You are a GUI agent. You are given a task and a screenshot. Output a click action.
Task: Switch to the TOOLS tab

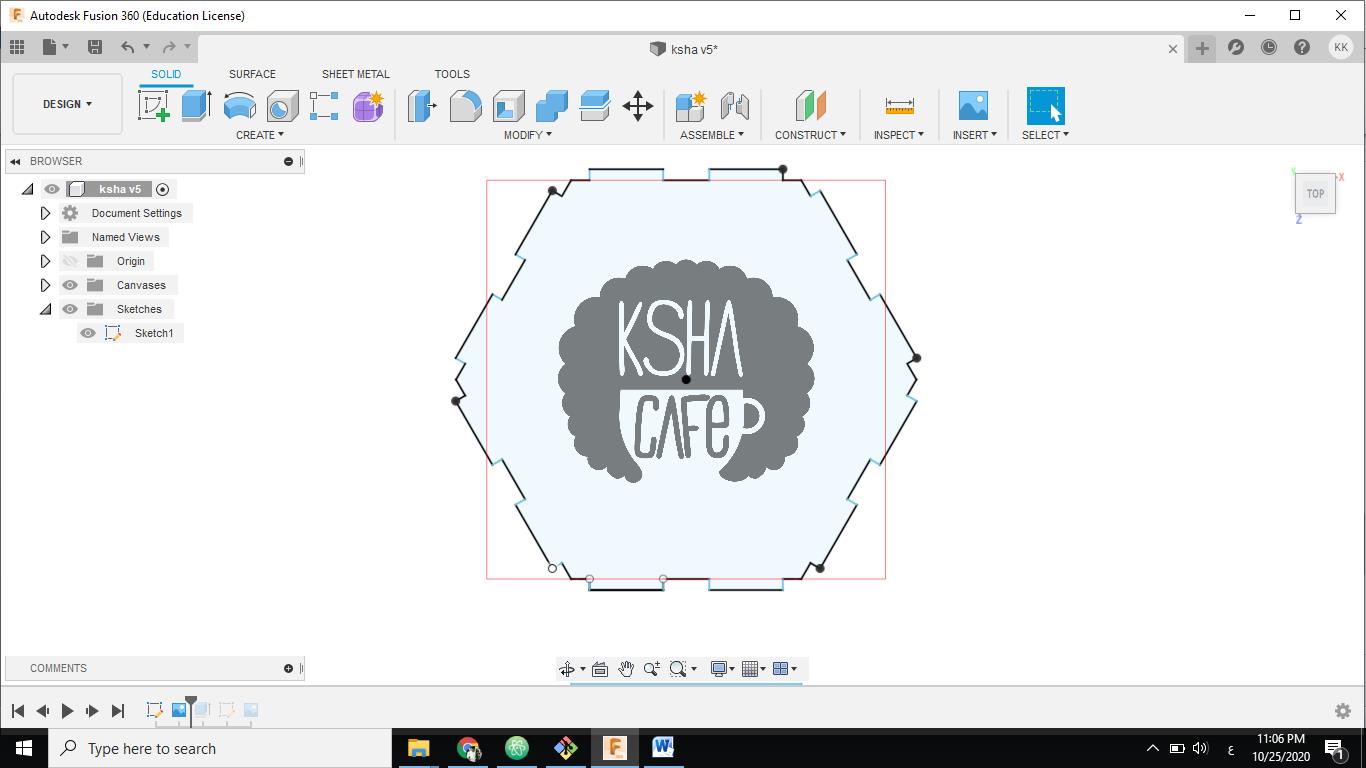coord(452,74)
